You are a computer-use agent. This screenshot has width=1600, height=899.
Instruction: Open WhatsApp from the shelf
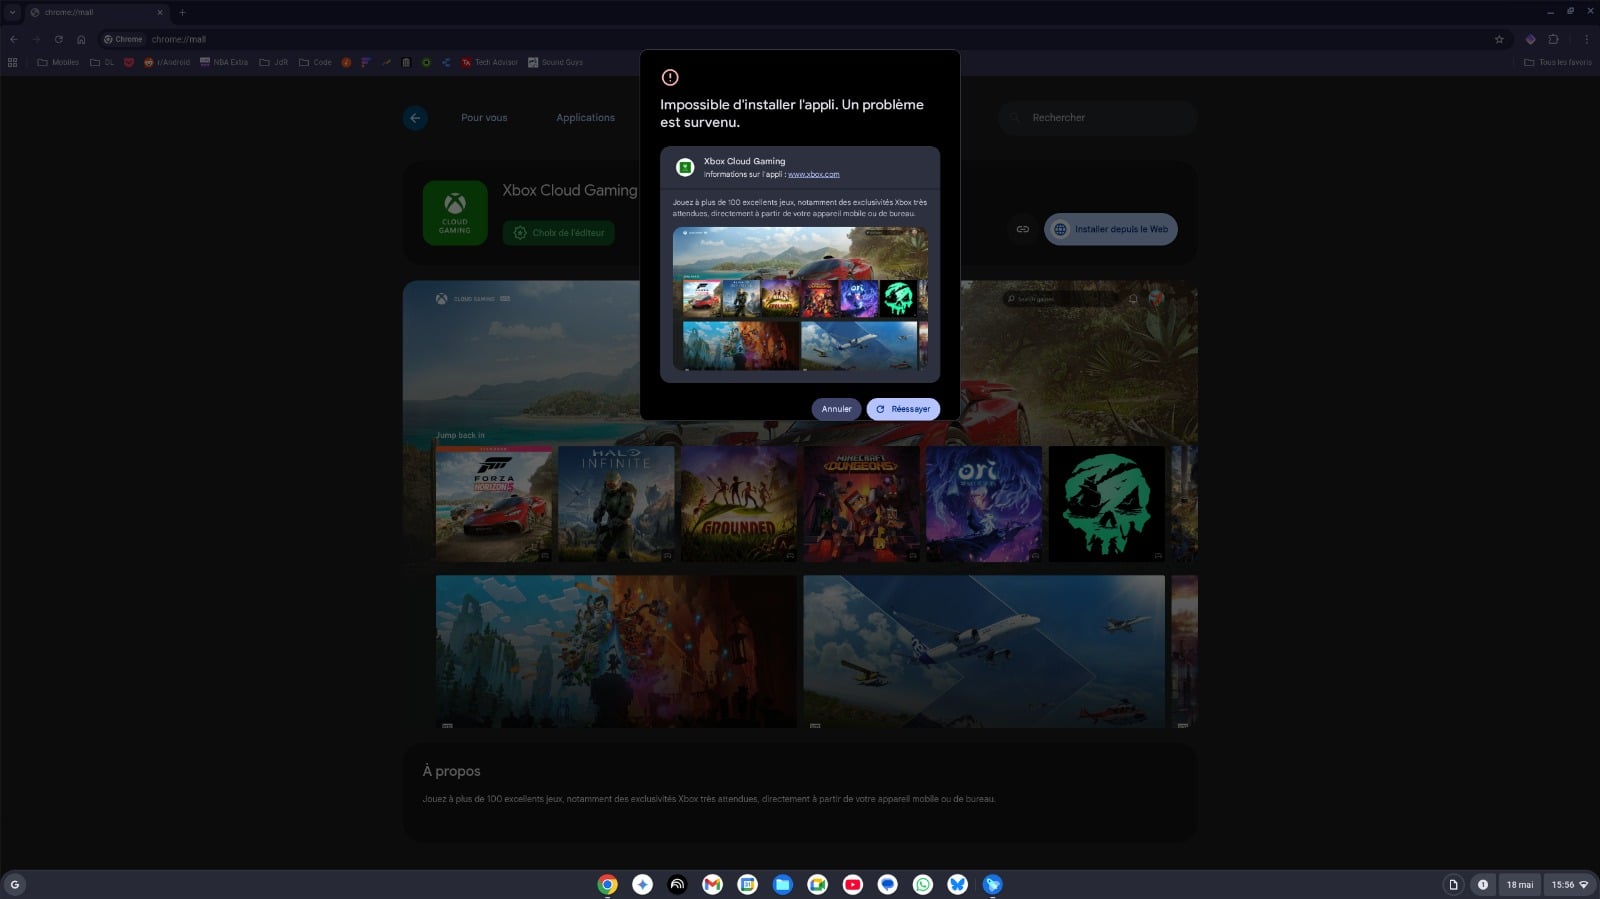point(922,884)
